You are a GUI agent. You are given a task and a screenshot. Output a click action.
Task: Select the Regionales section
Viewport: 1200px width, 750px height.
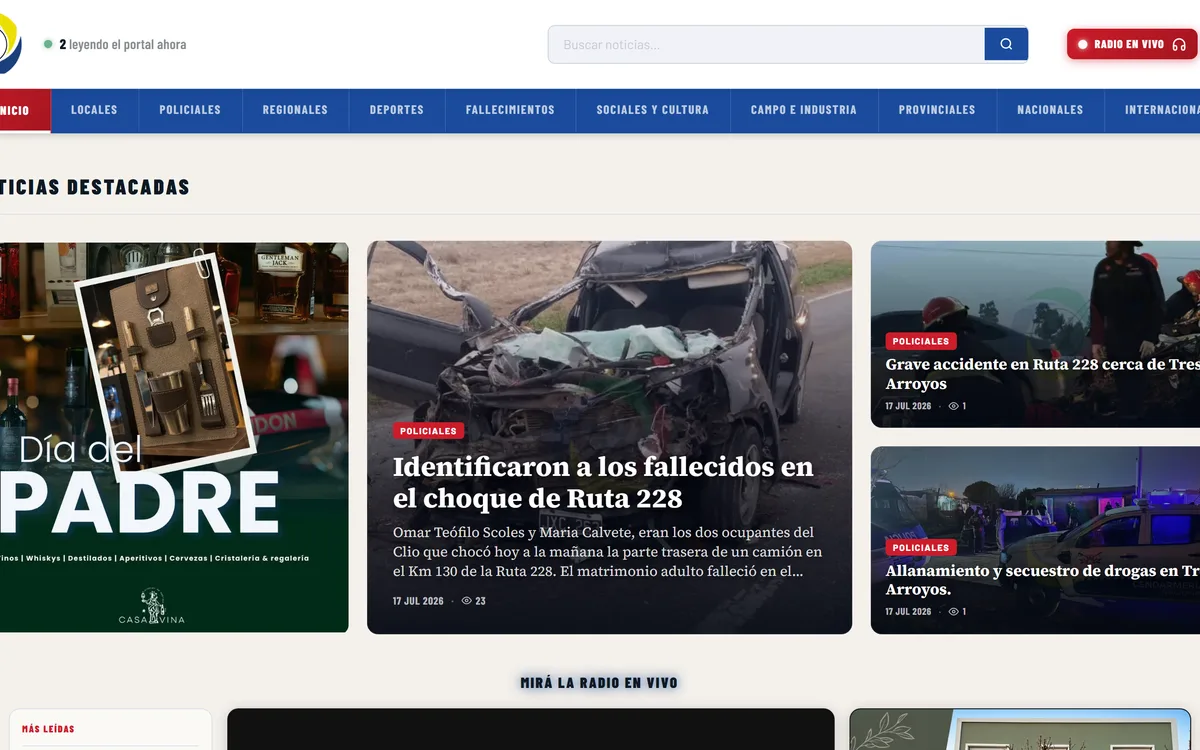(x=295, y=110)
